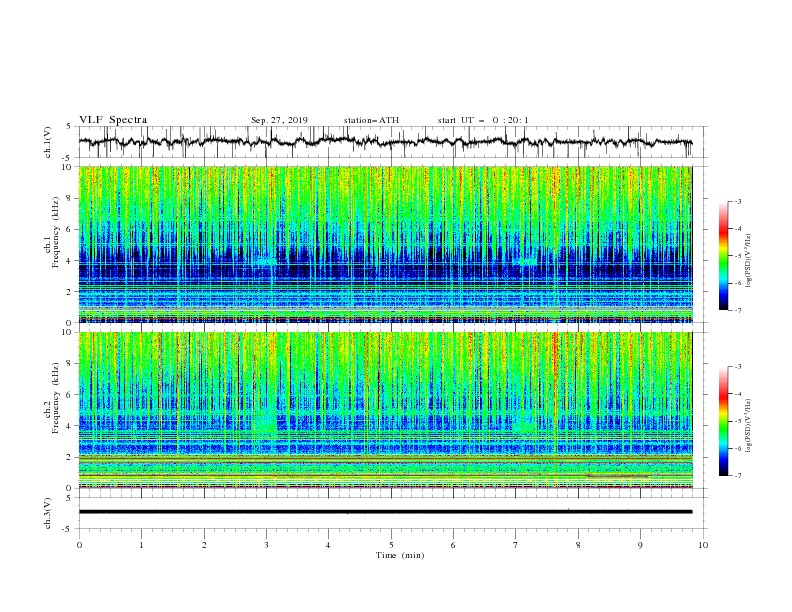Image resolution: width=792 pixels, height=612 pixels.
Task: Click the 'VLF Spectra' title text
Action: point(113,120)
